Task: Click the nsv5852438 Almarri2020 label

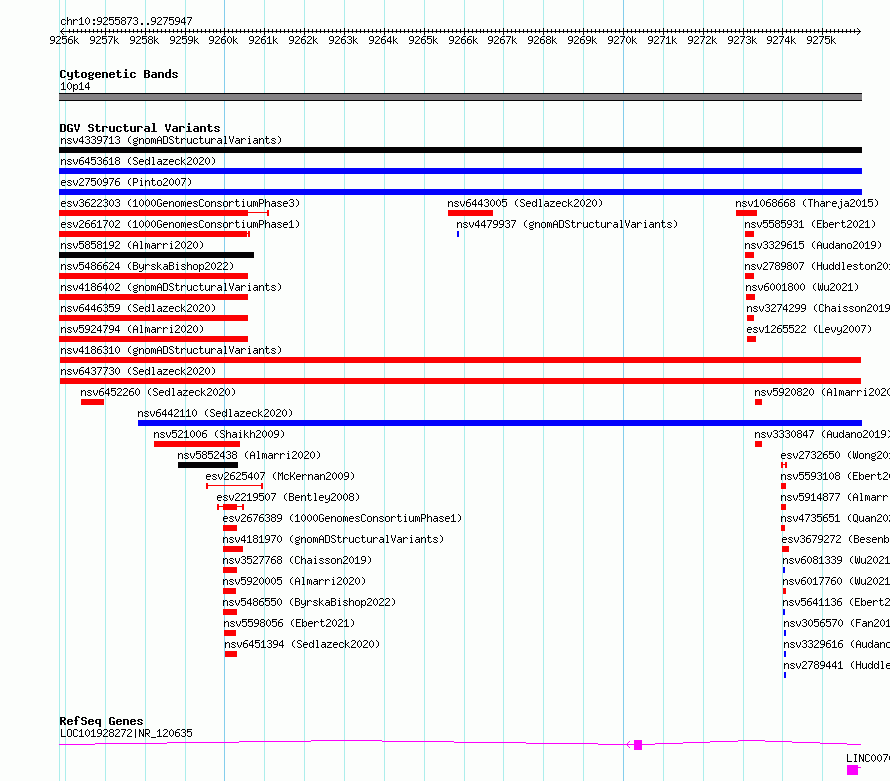Action: 249,455
